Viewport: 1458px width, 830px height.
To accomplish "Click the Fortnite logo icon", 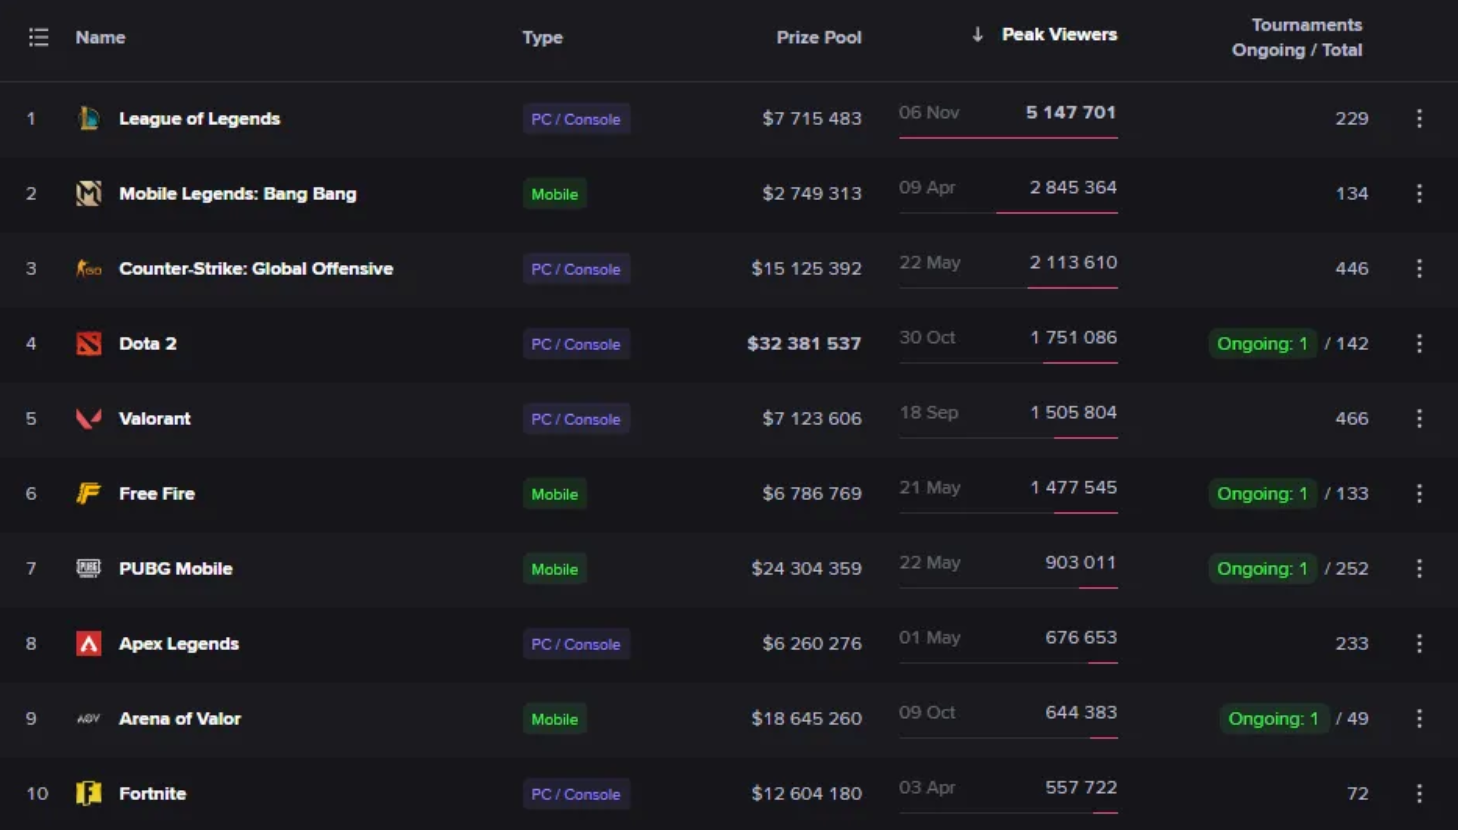I will point(89,793).
